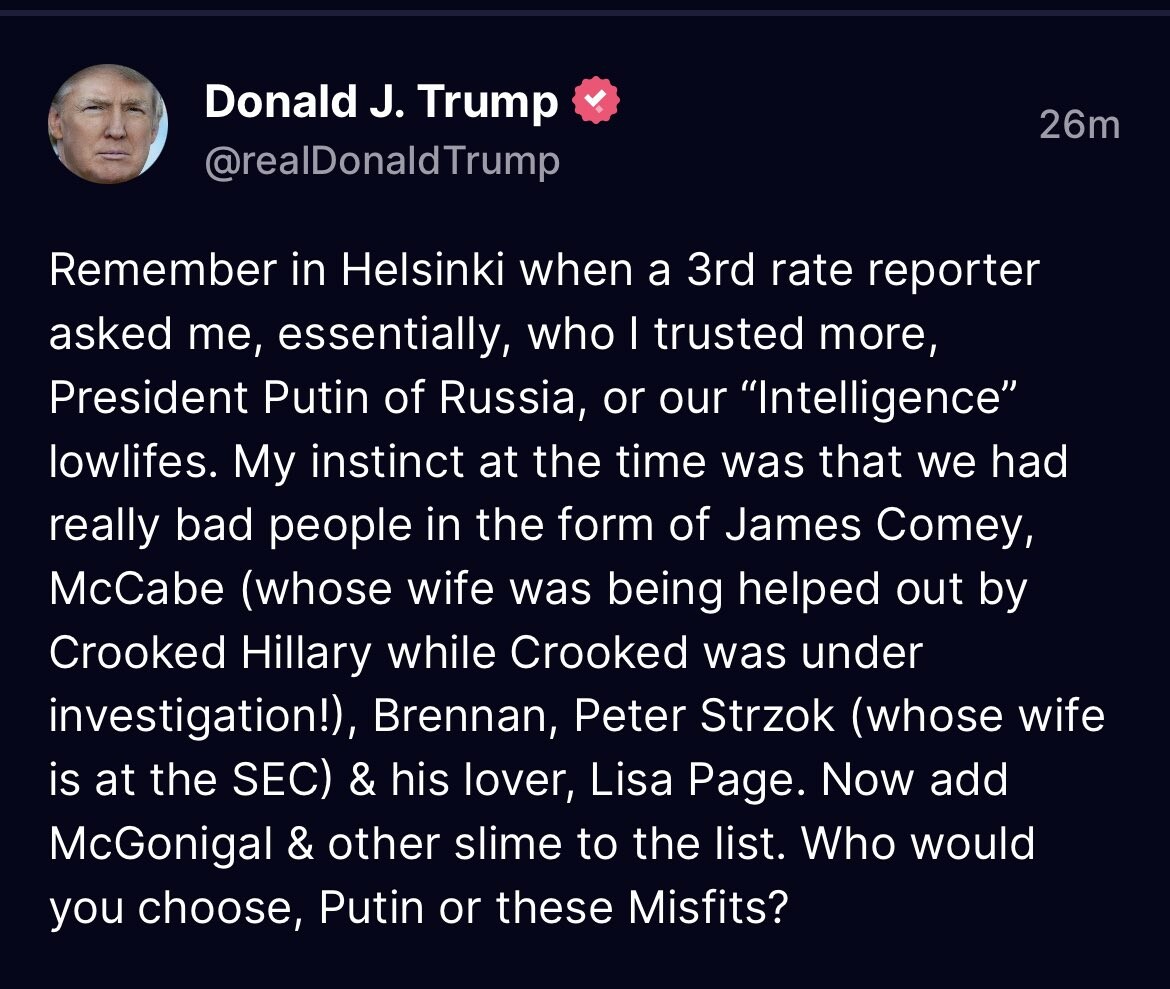1170x989 pixels.
Task: Click the word Misfits? at the end
Action: [707, 908]
